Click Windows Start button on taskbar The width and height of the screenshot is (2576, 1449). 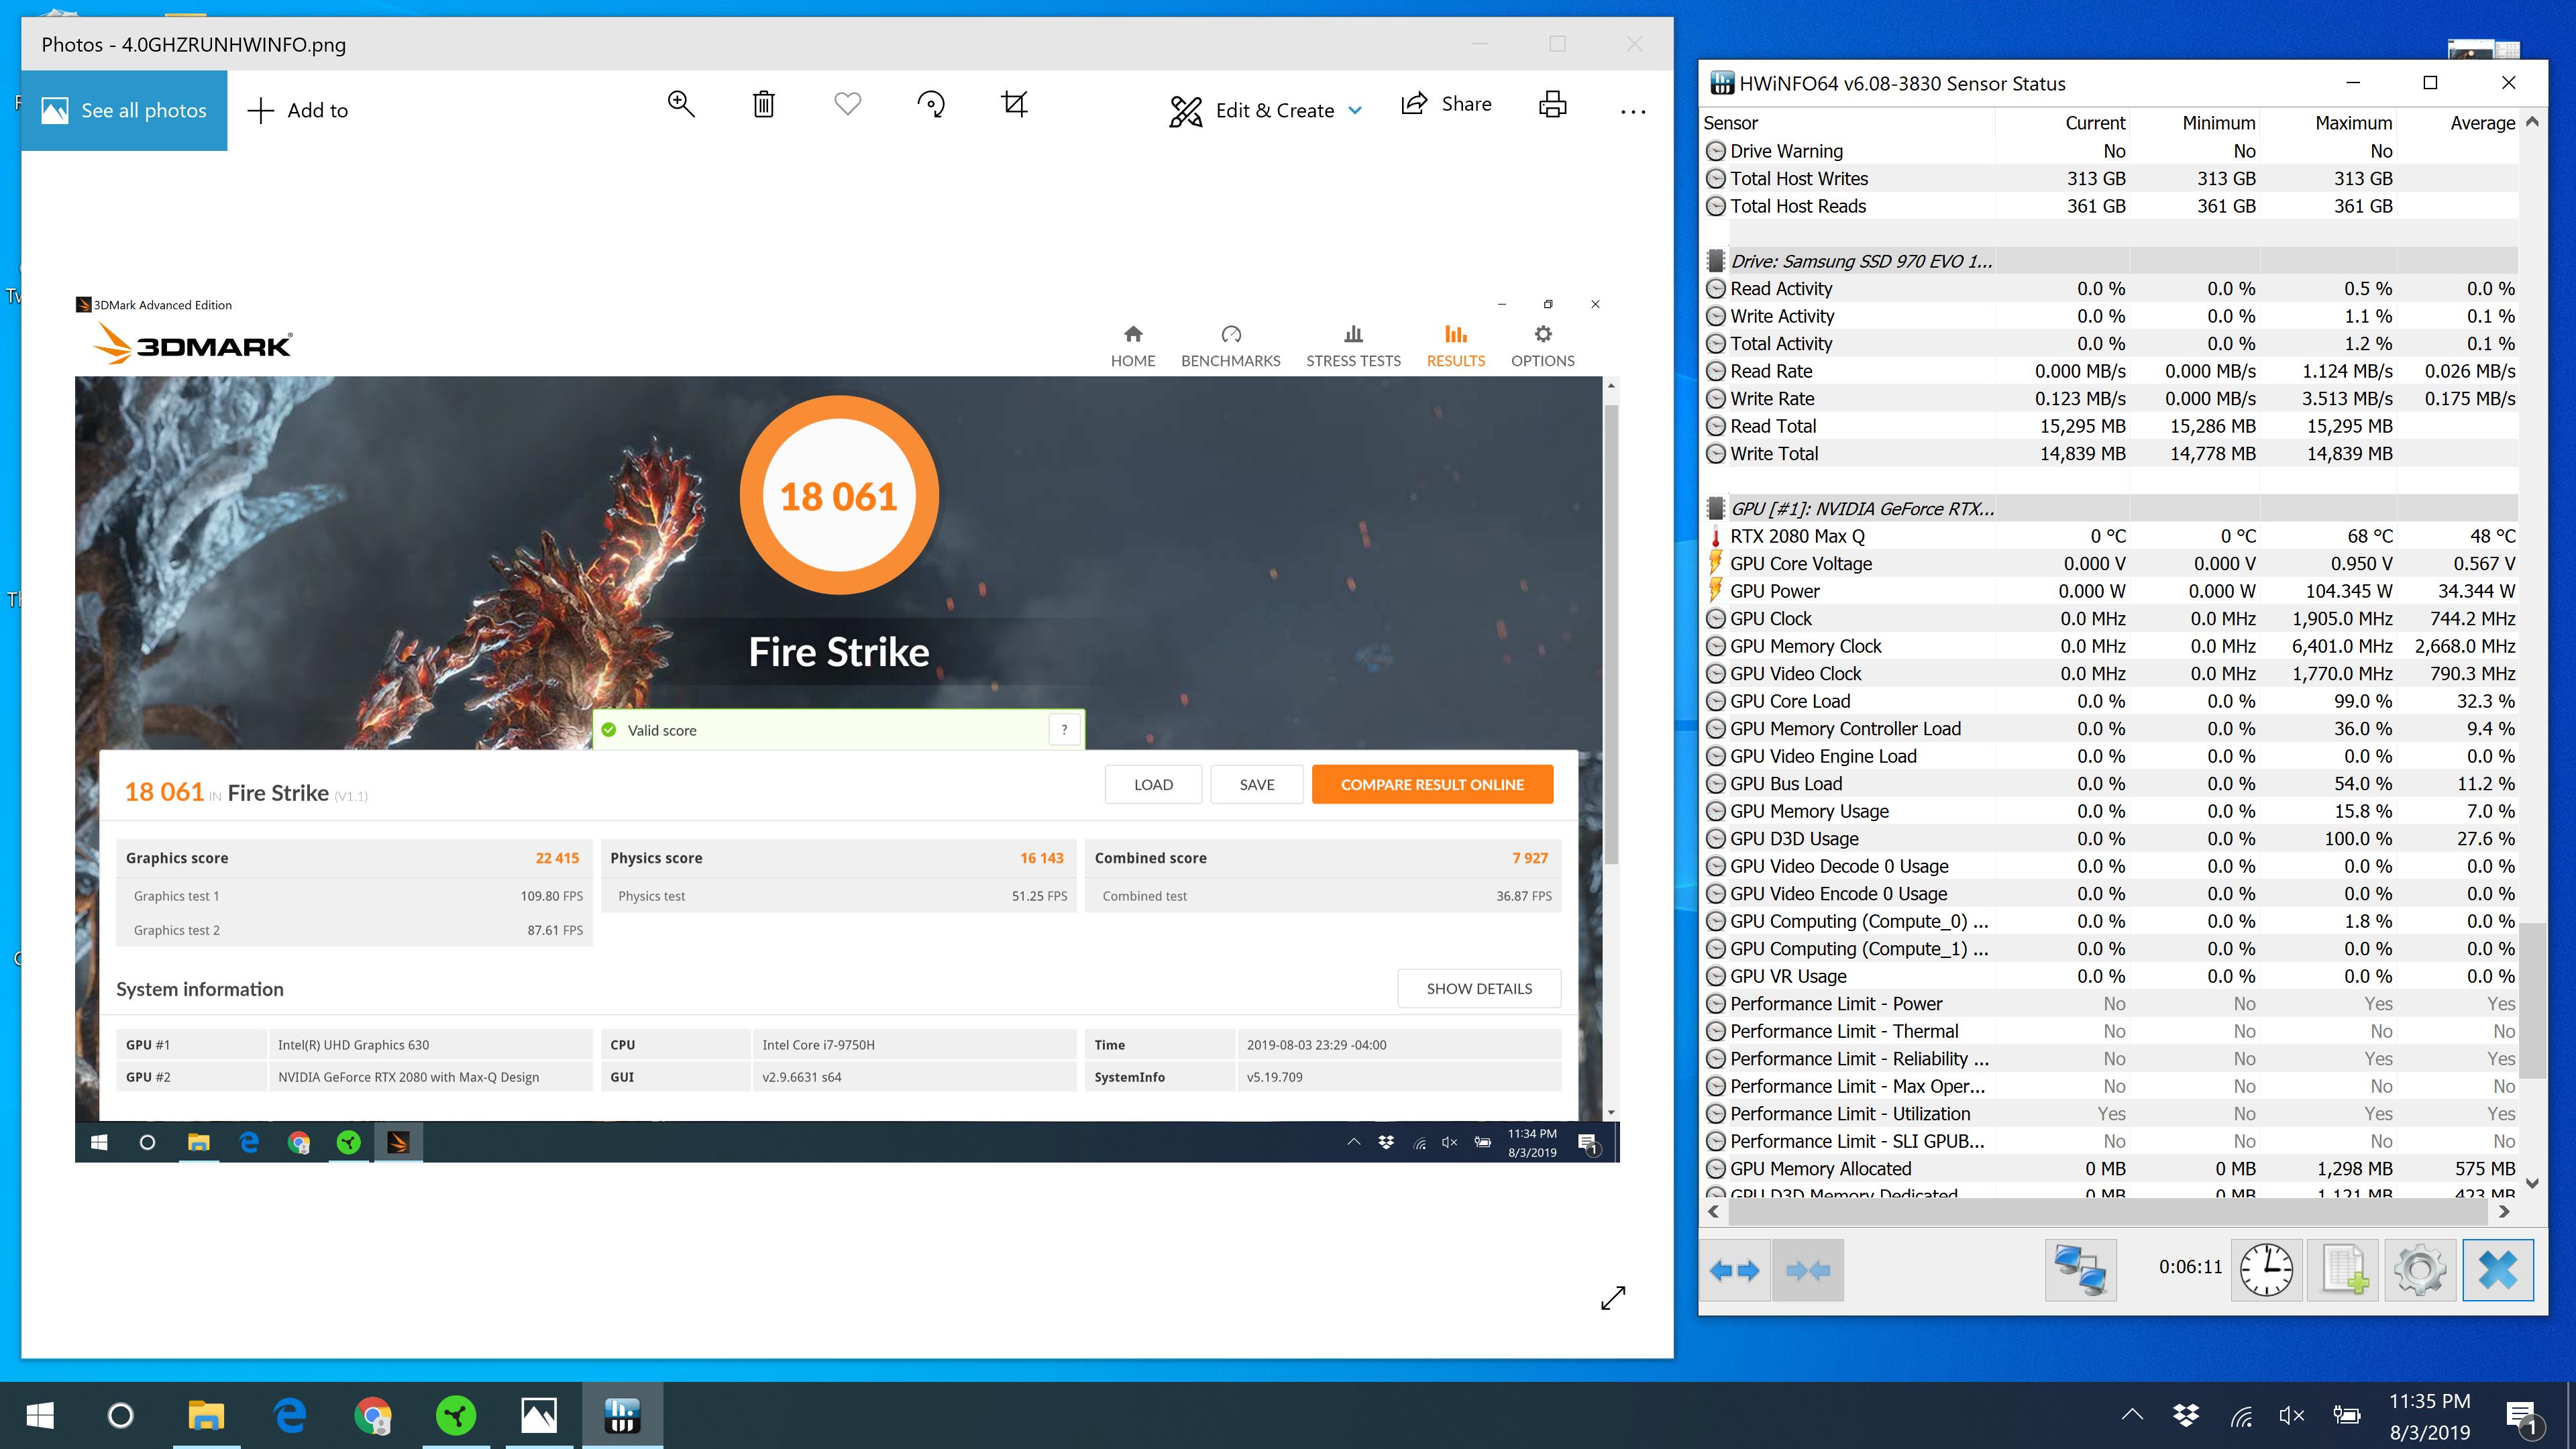[40, 1416]
